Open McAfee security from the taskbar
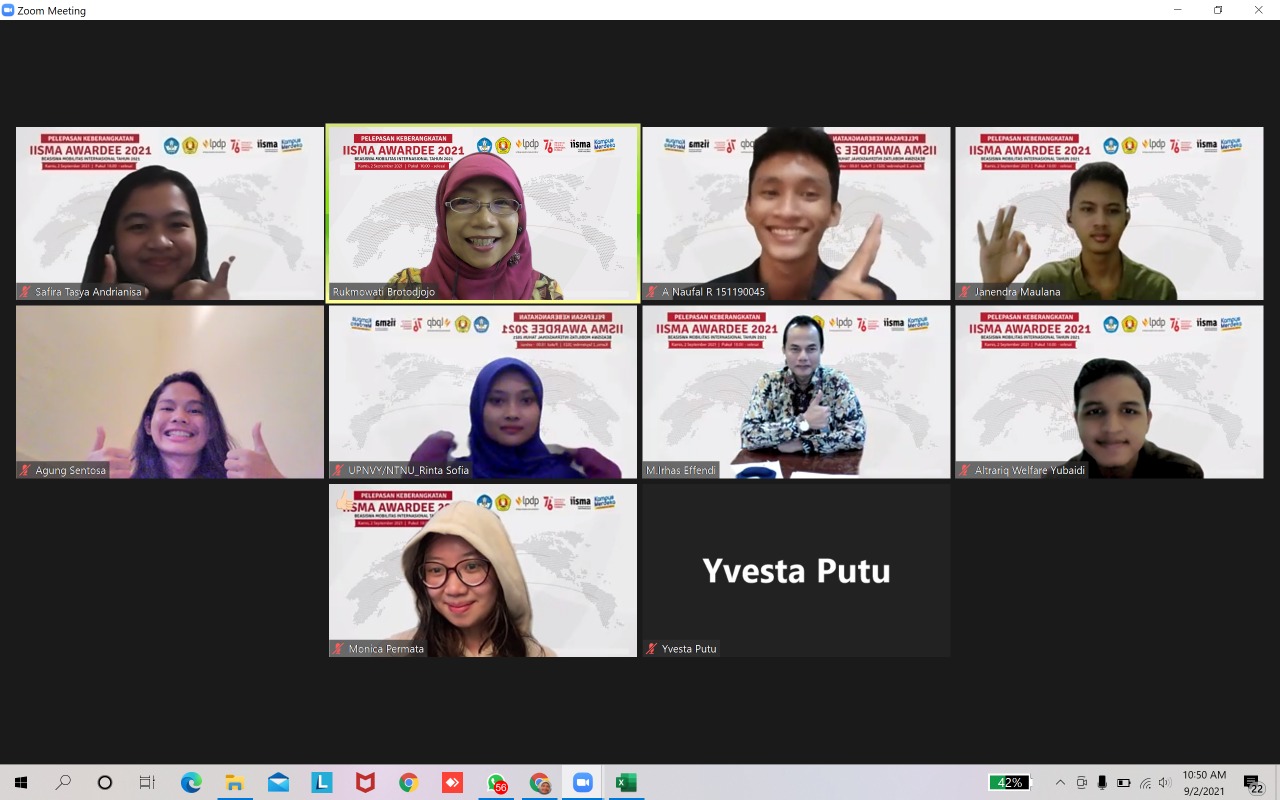The width and height of the screenshot is (1280, 800). pyautogui.click(x=364, y=782)
